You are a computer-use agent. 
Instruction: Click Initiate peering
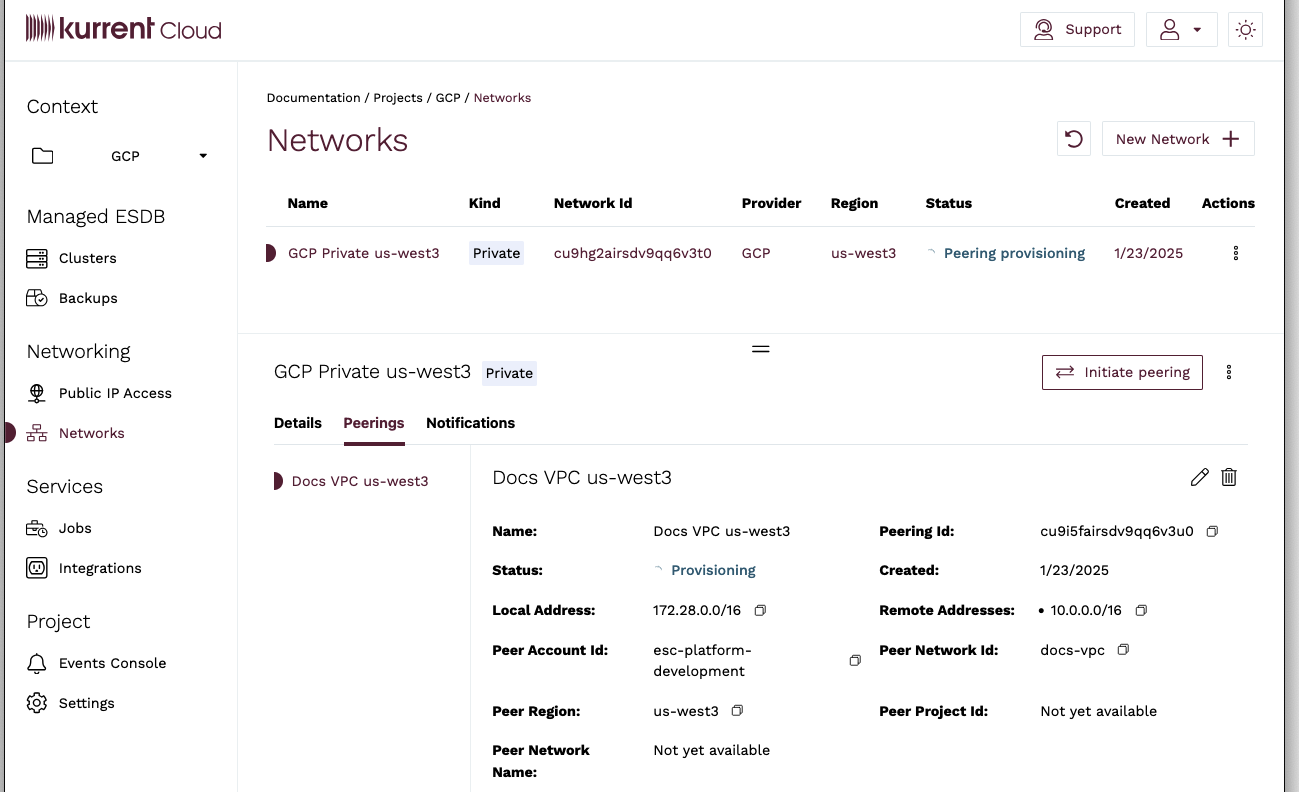tap(1122, 372)
